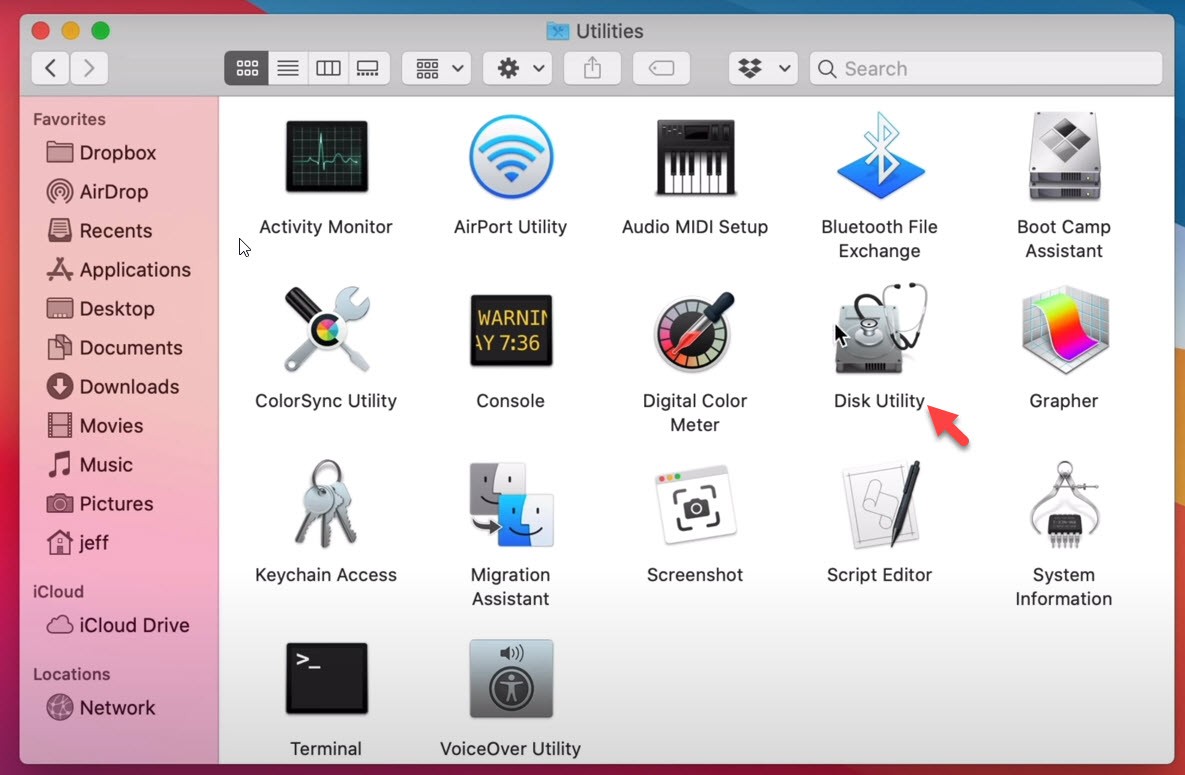This screenshot has height=775, width=1185.
Task: Open AirPort Utility icon
Action: point(511,157)
